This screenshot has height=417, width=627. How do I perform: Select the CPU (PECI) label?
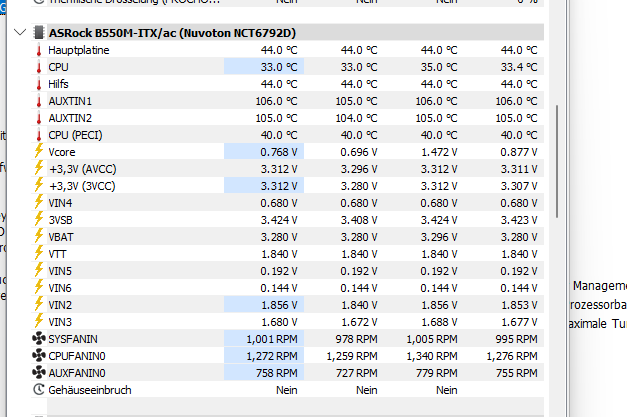coord(75,135)
